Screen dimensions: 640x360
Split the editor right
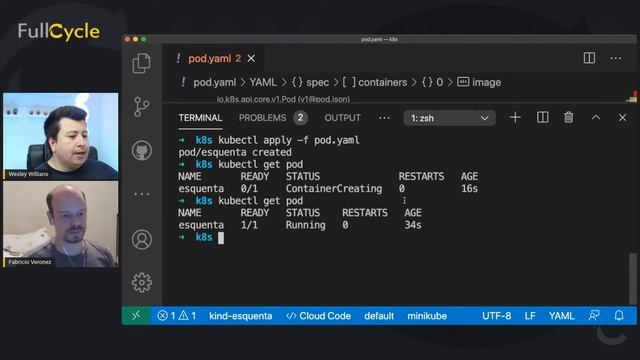tap(589, 58)
